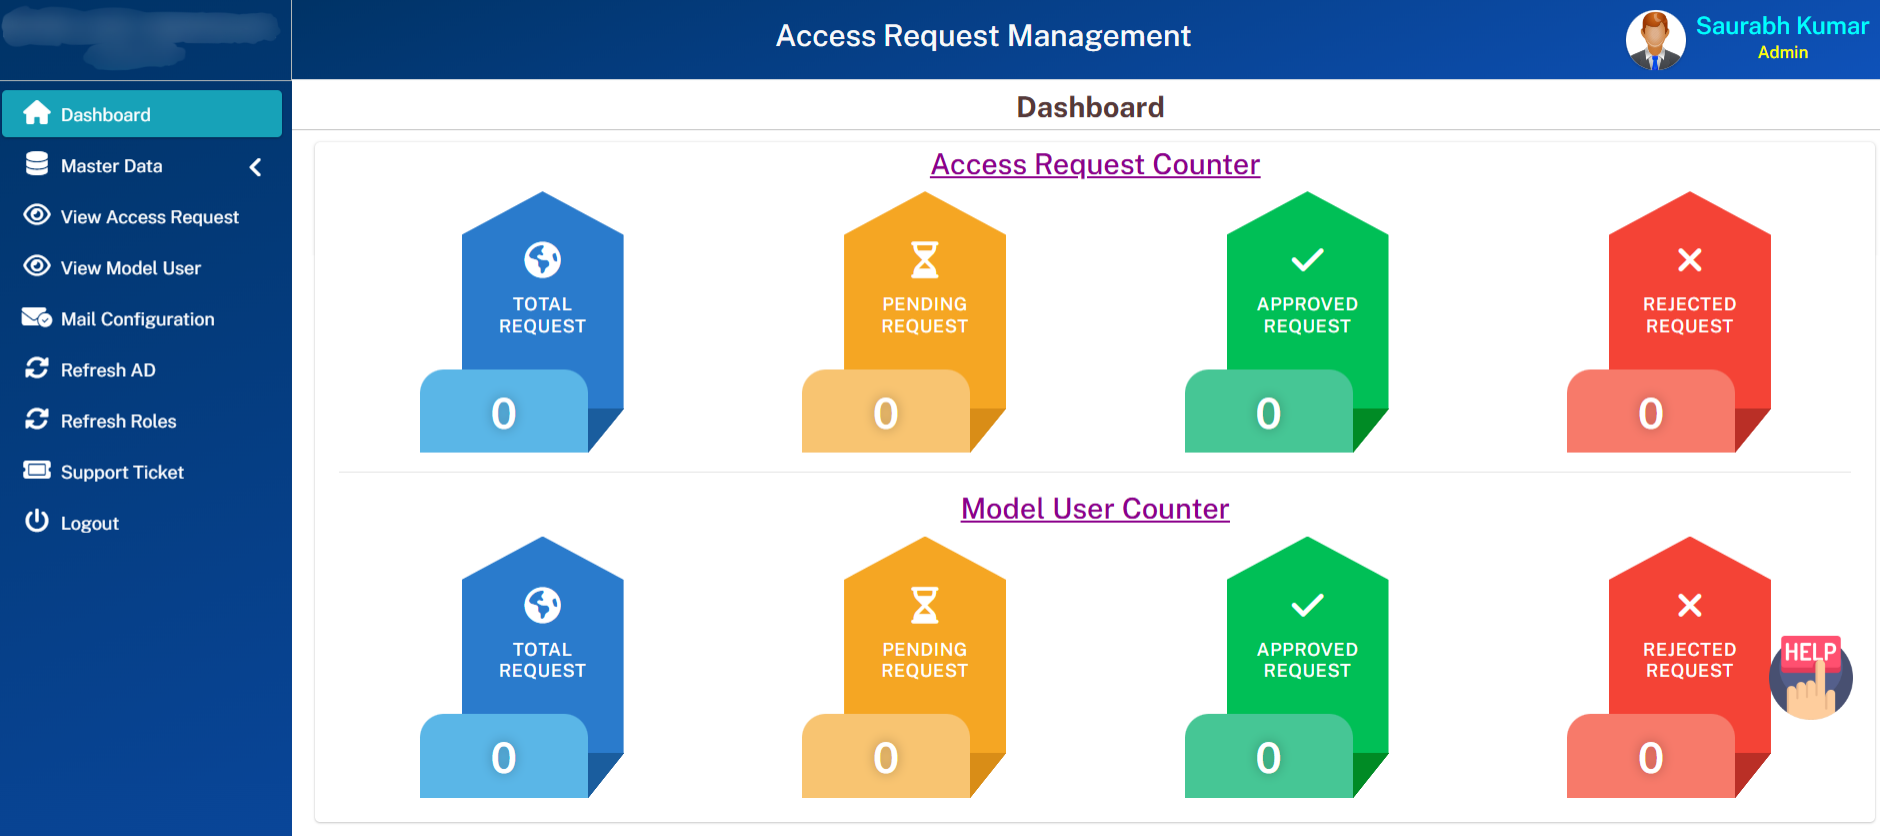Screen dimensions: 1880x836
Task: Click the View Access Request eye icon
Action: (37, 215)
